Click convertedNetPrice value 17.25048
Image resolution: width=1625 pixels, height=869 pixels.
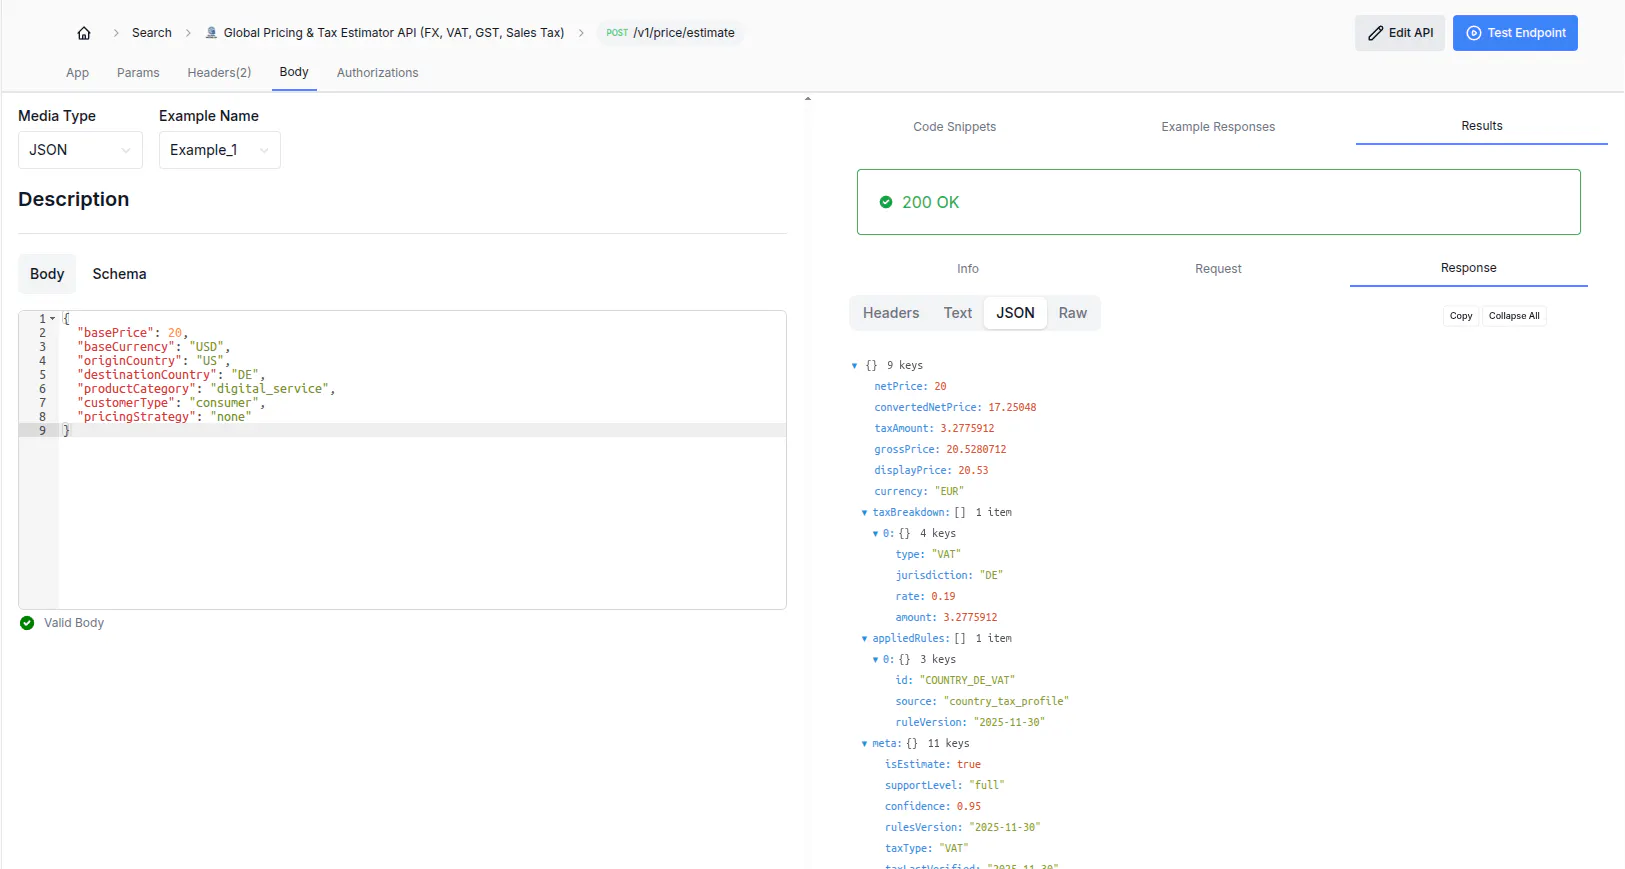pyautogui.click(x=1012, y=407)
